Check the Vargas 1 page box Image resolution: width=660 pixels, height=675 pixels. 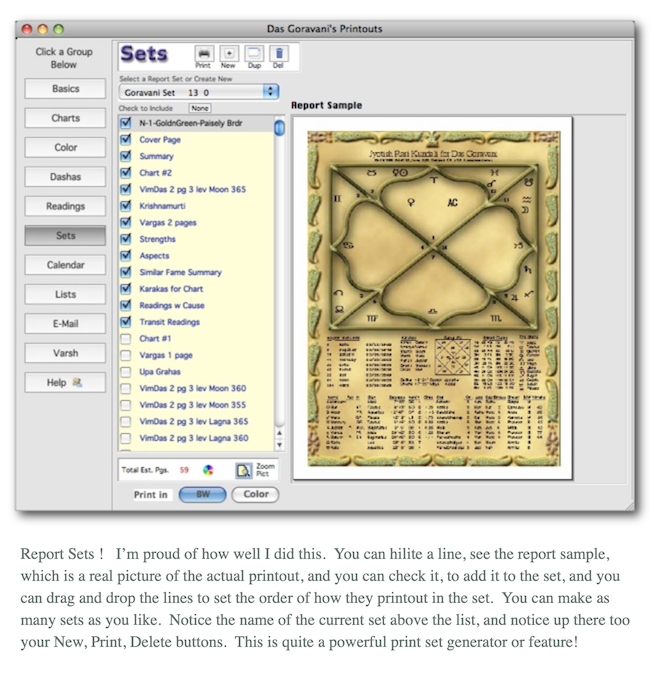[x=125, y=355]
